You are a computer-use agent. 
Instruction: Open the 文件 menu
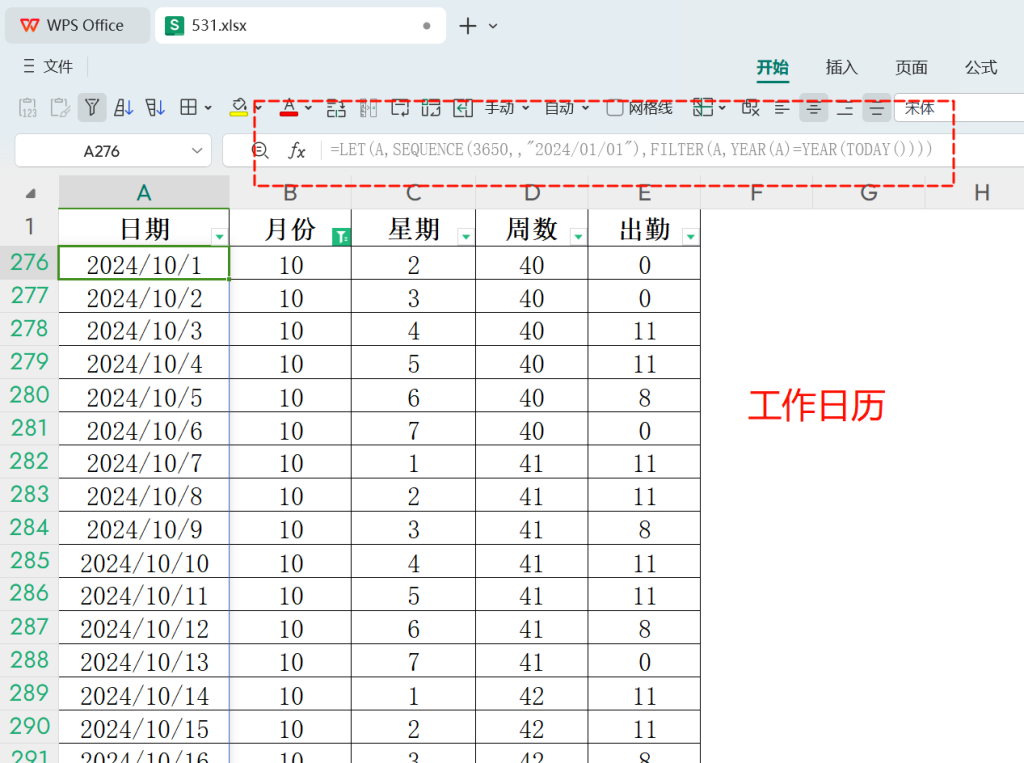[x=58, y=66]
